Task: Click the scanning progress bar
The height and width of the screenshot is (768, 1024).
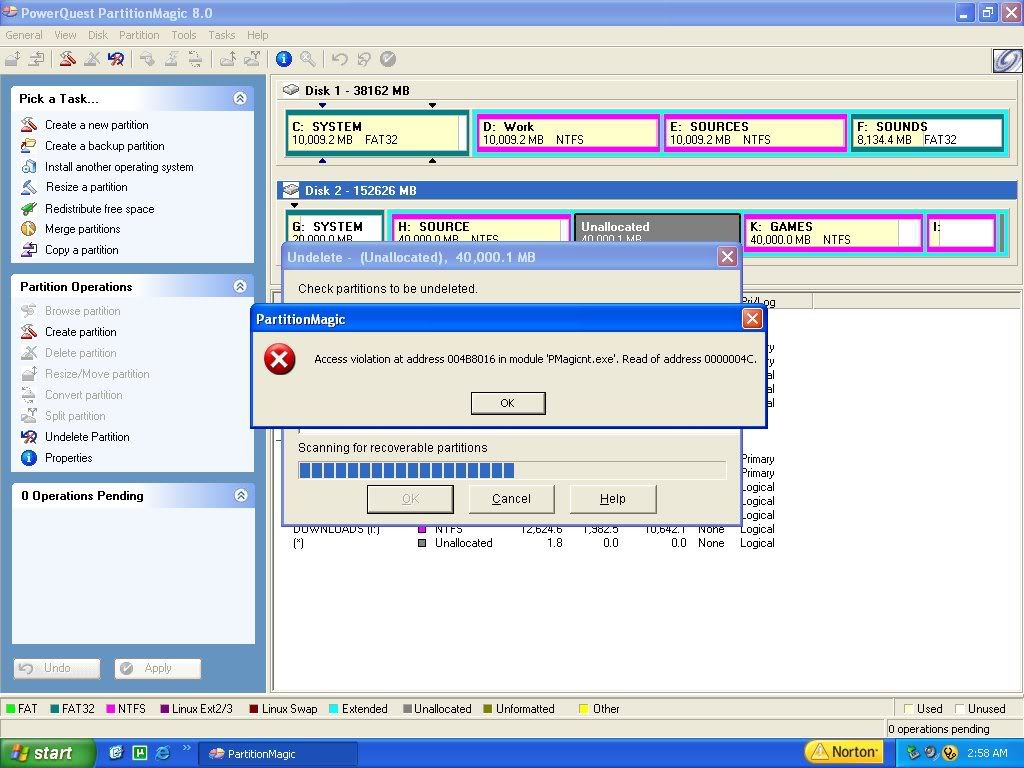Action: click(x=512, y=470)
